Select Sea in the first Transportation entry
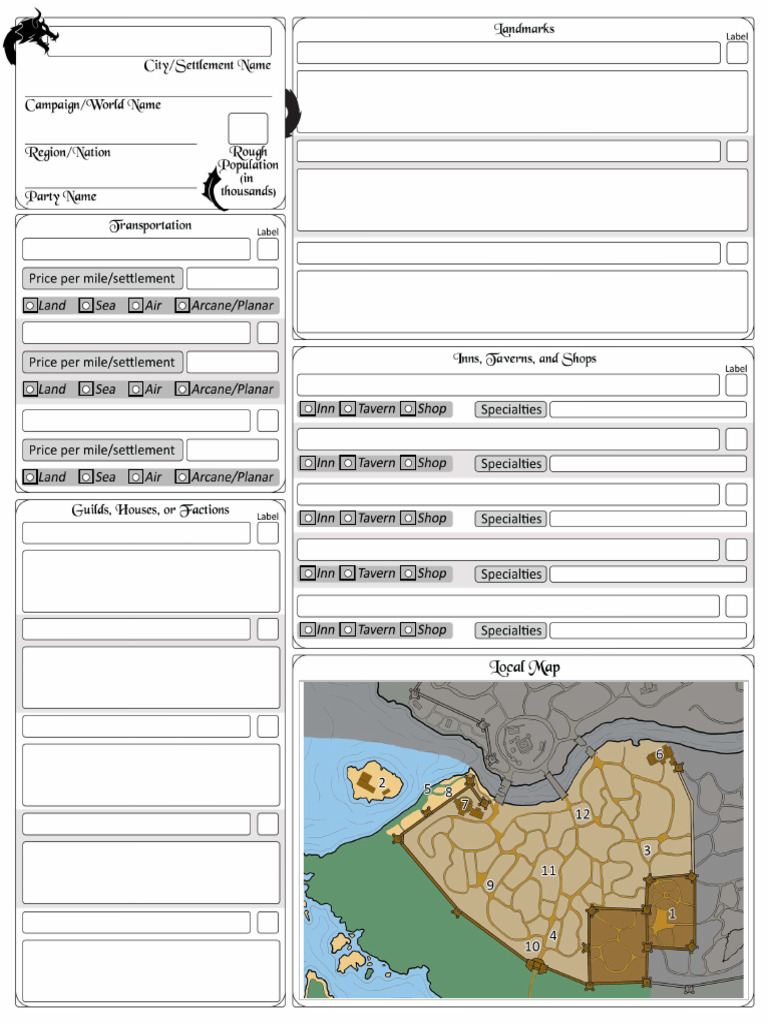This screenshot has height=1024, width=768. point(86,305)
